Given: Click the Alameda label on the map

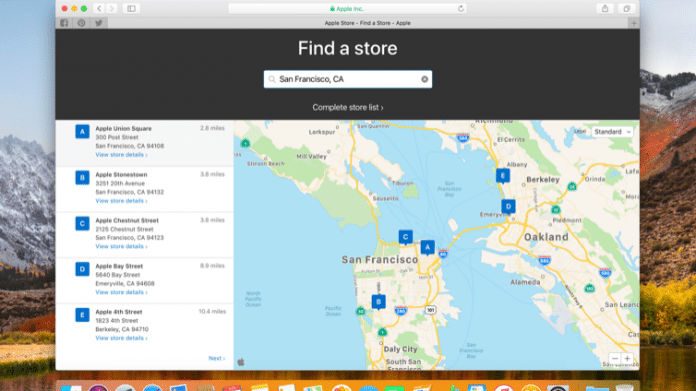Looking at the screenshot, I should pos(525,282).
